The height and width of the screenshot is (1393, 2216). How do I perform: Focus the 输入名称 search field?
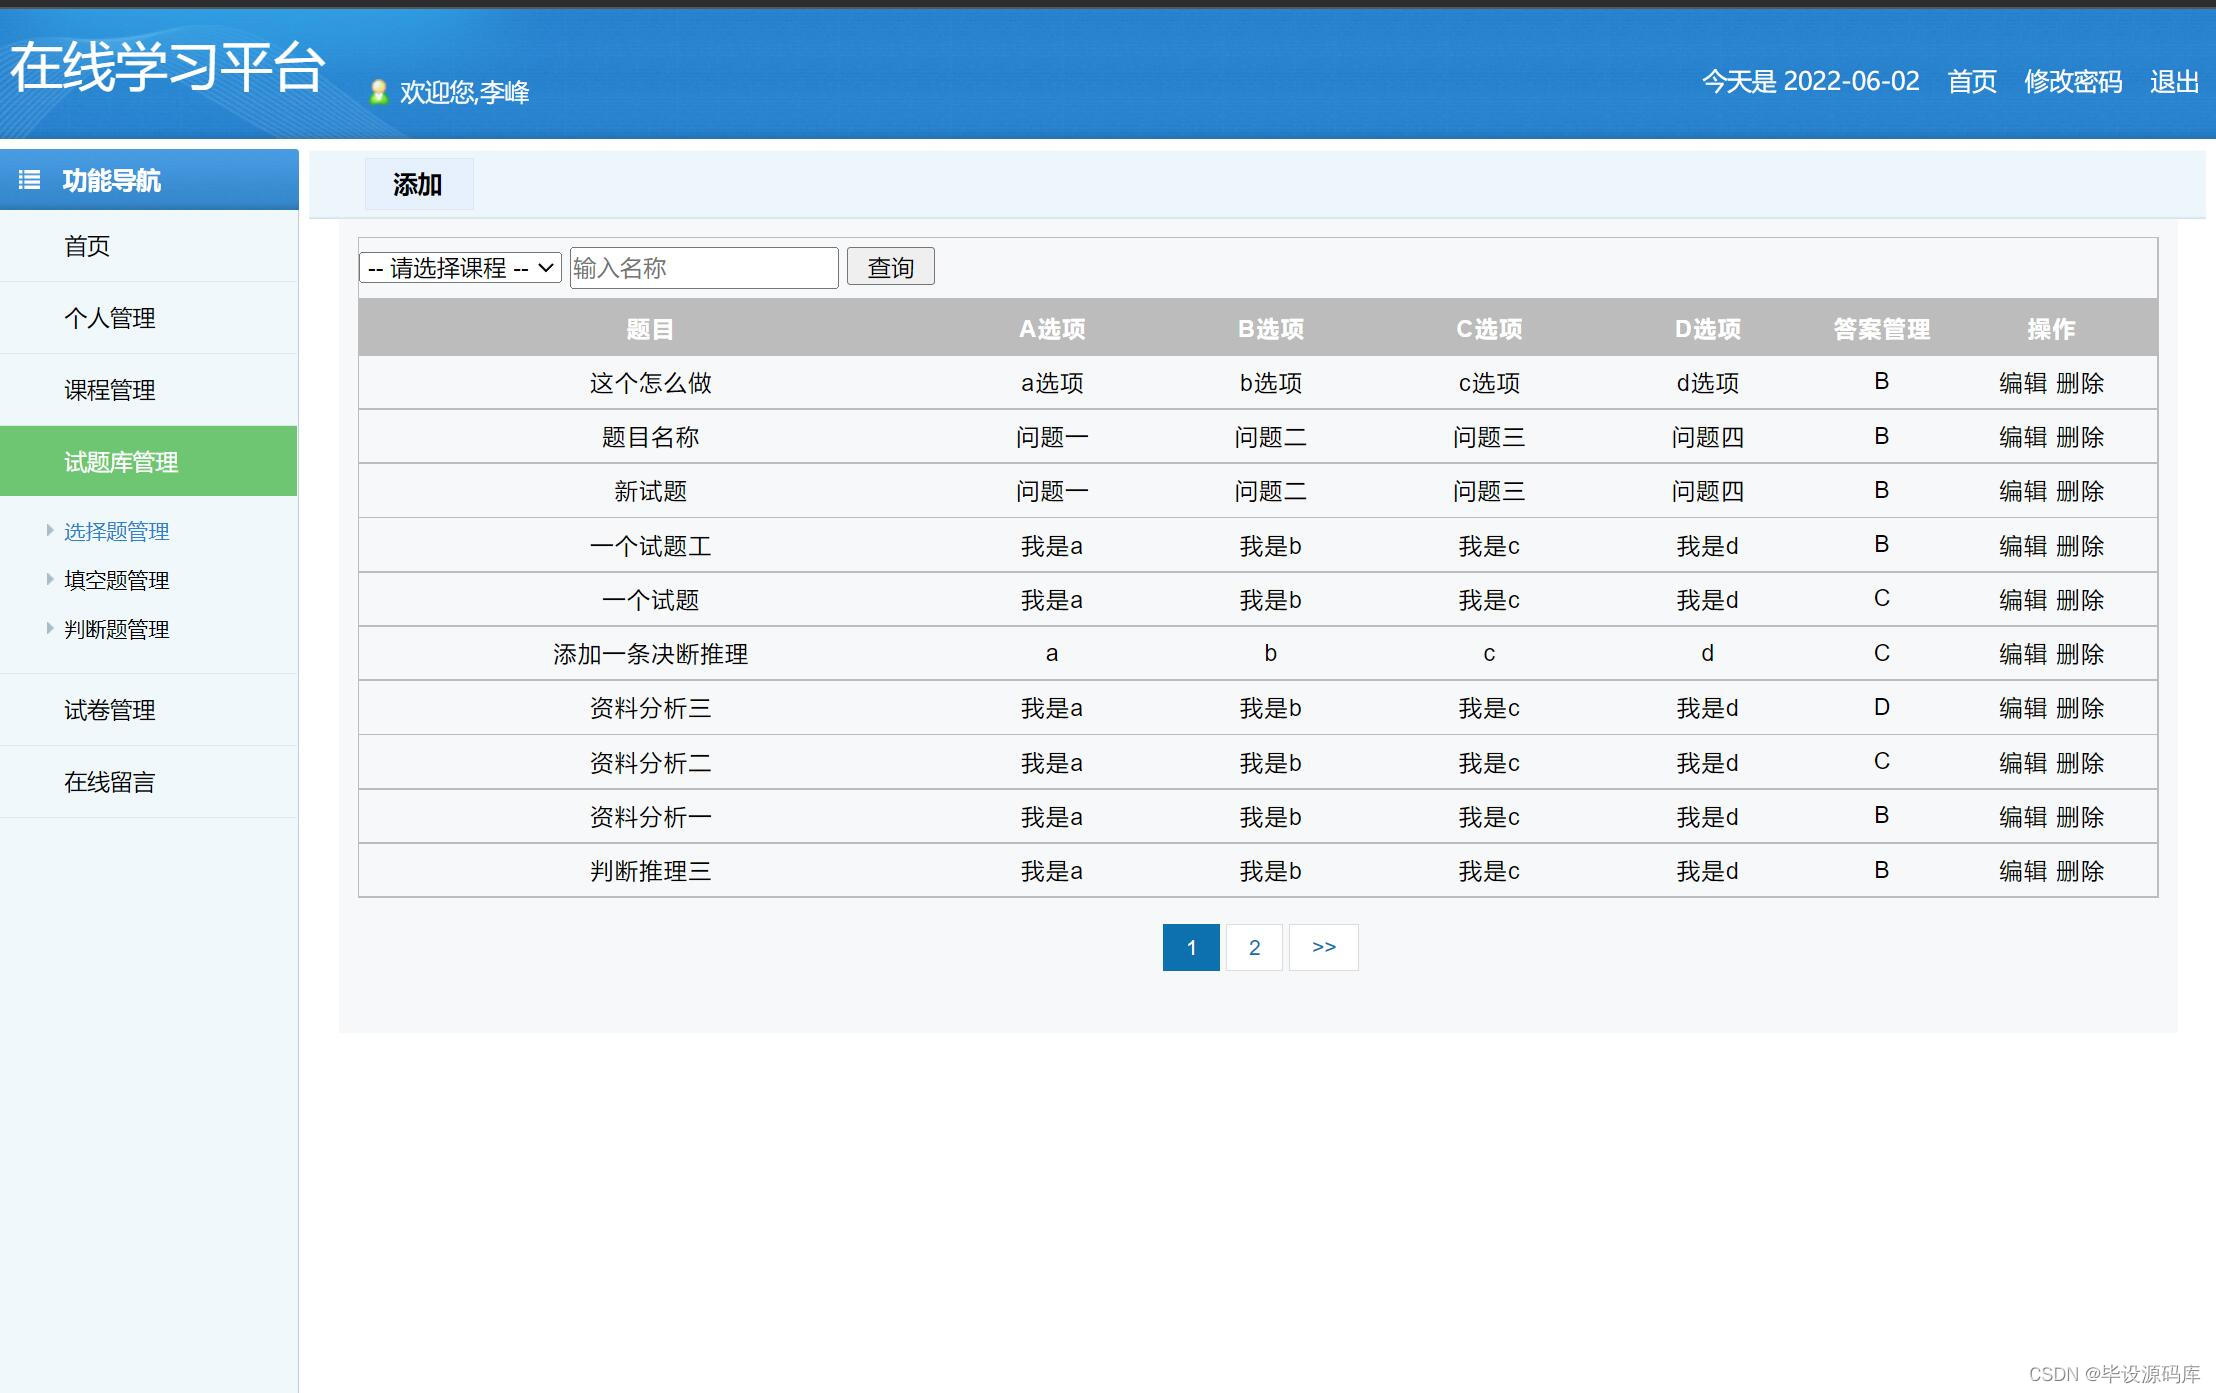tap(704, 268)
